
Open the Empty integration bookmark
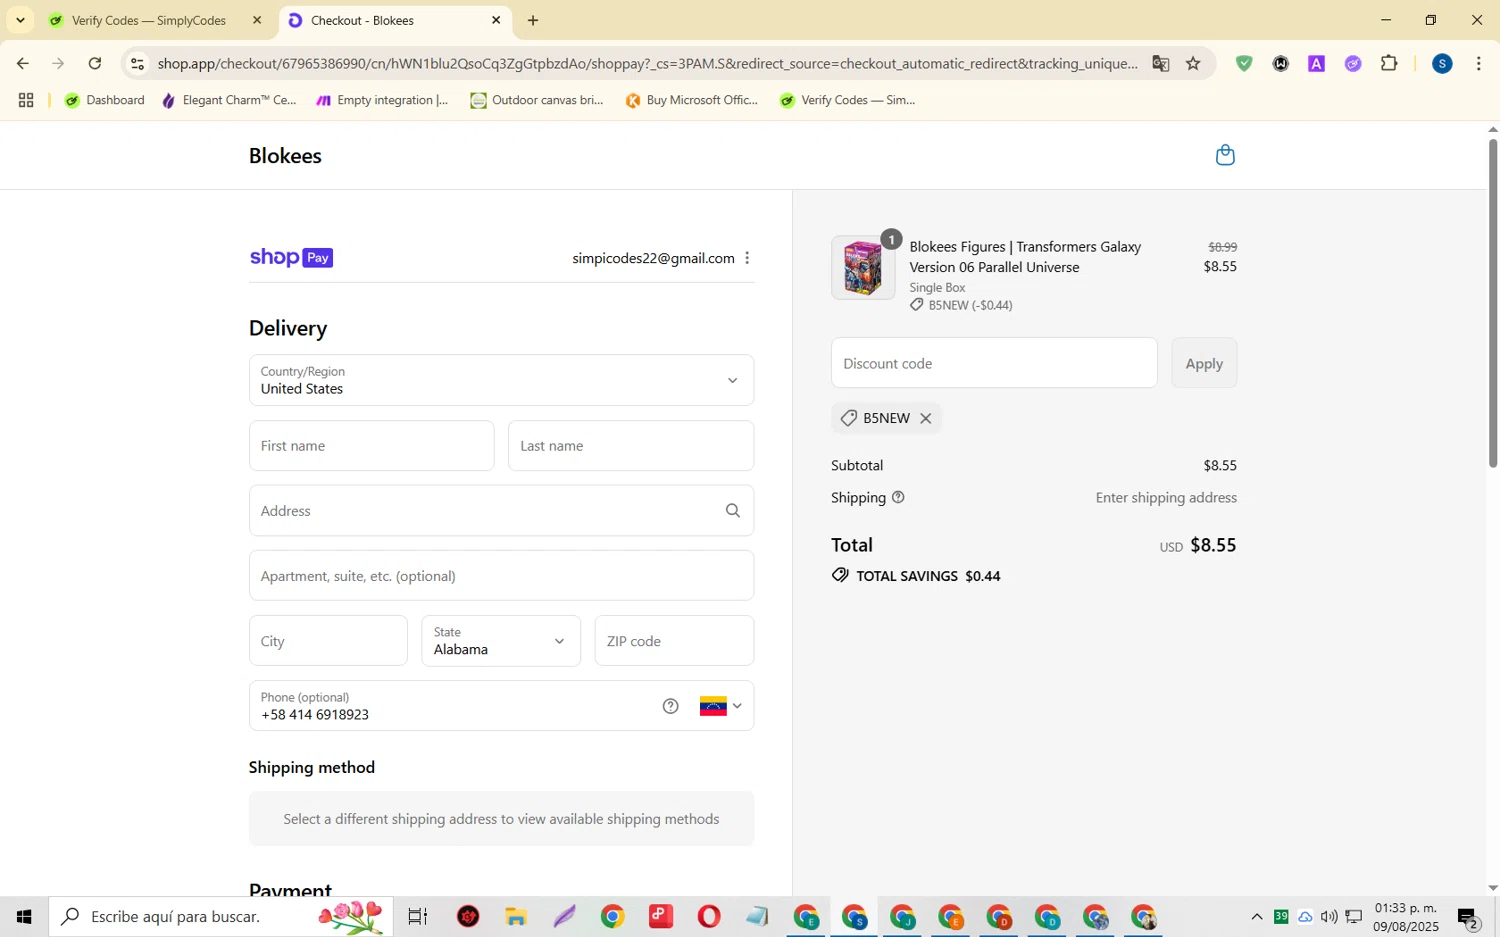coord(382,100)
